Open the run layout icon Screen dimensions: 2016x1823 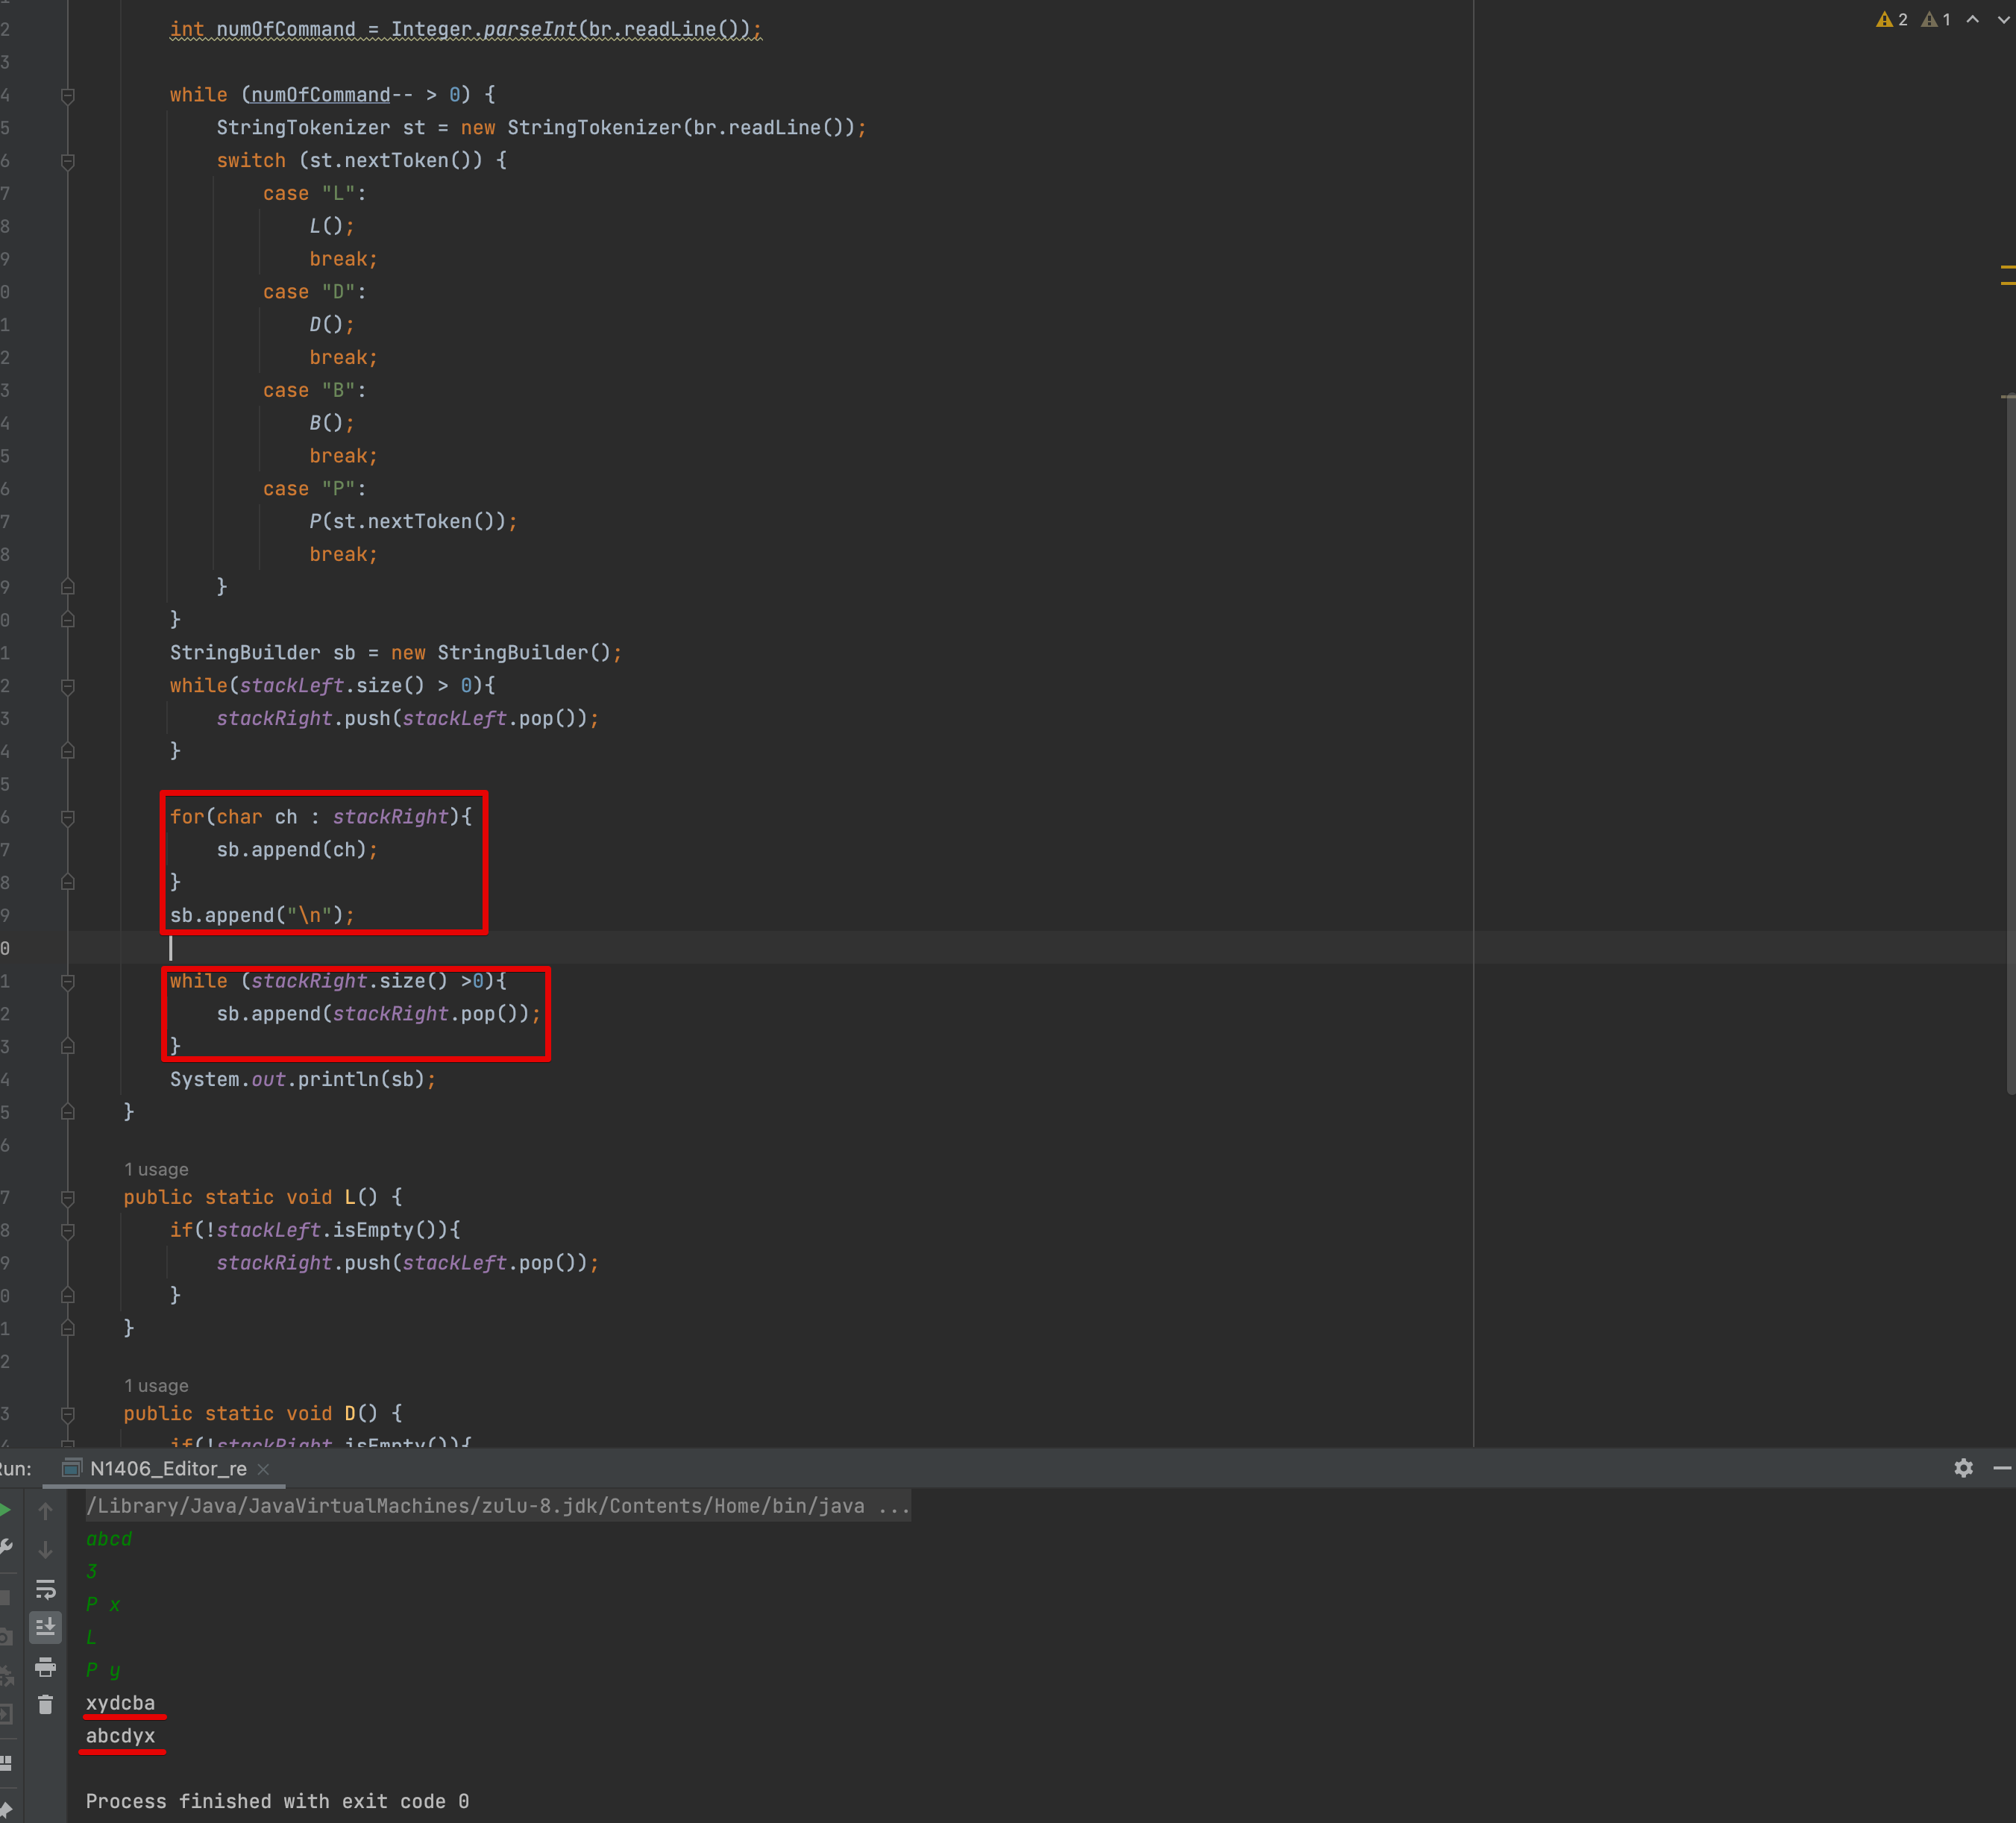pos(5,1762)
